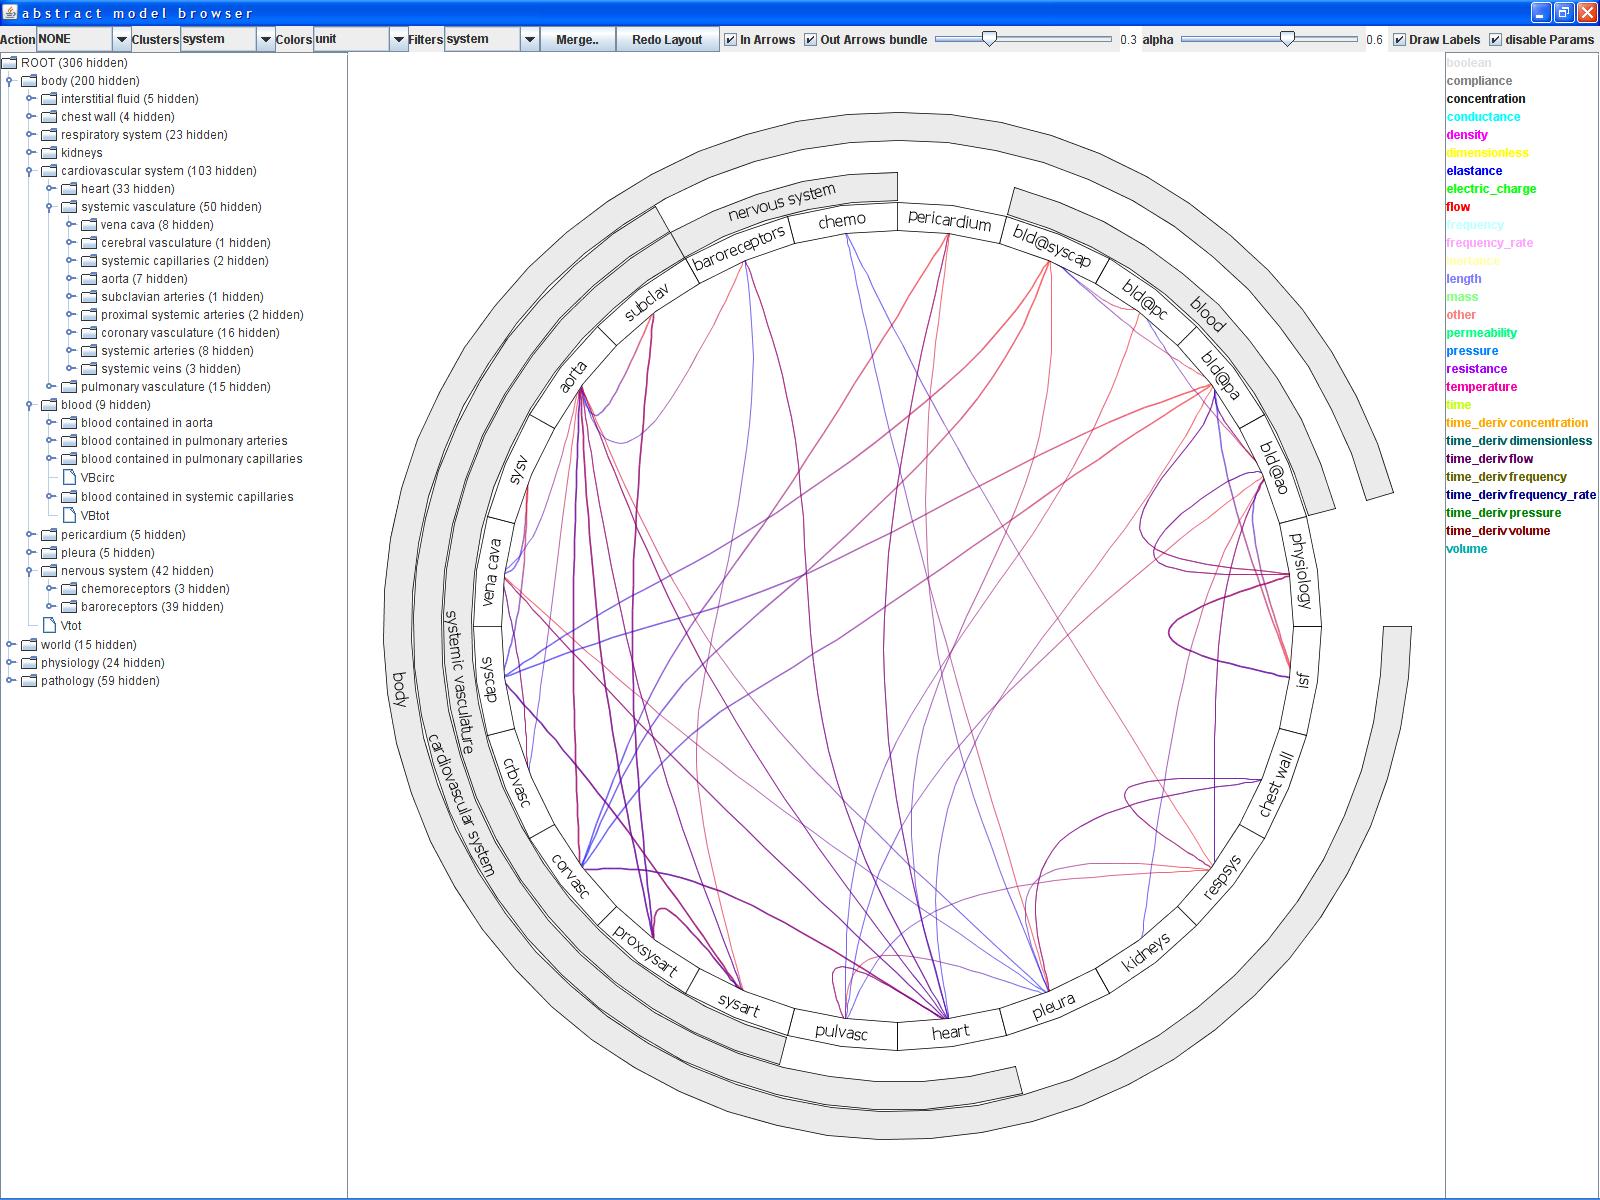Click the folder icon beside 'kidneys'
Viewport: 1600px width, 1200px height.
[49, 153]
